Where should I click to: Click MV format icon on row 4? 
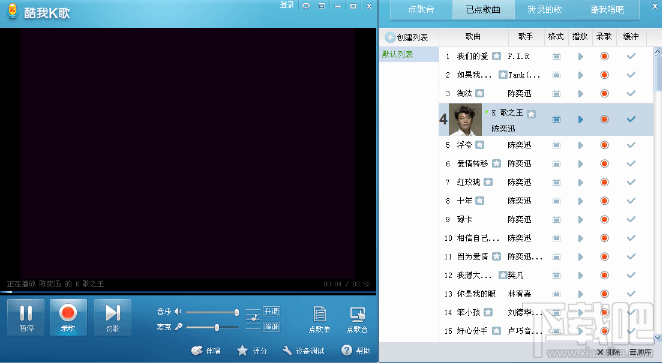pos(556,119)
